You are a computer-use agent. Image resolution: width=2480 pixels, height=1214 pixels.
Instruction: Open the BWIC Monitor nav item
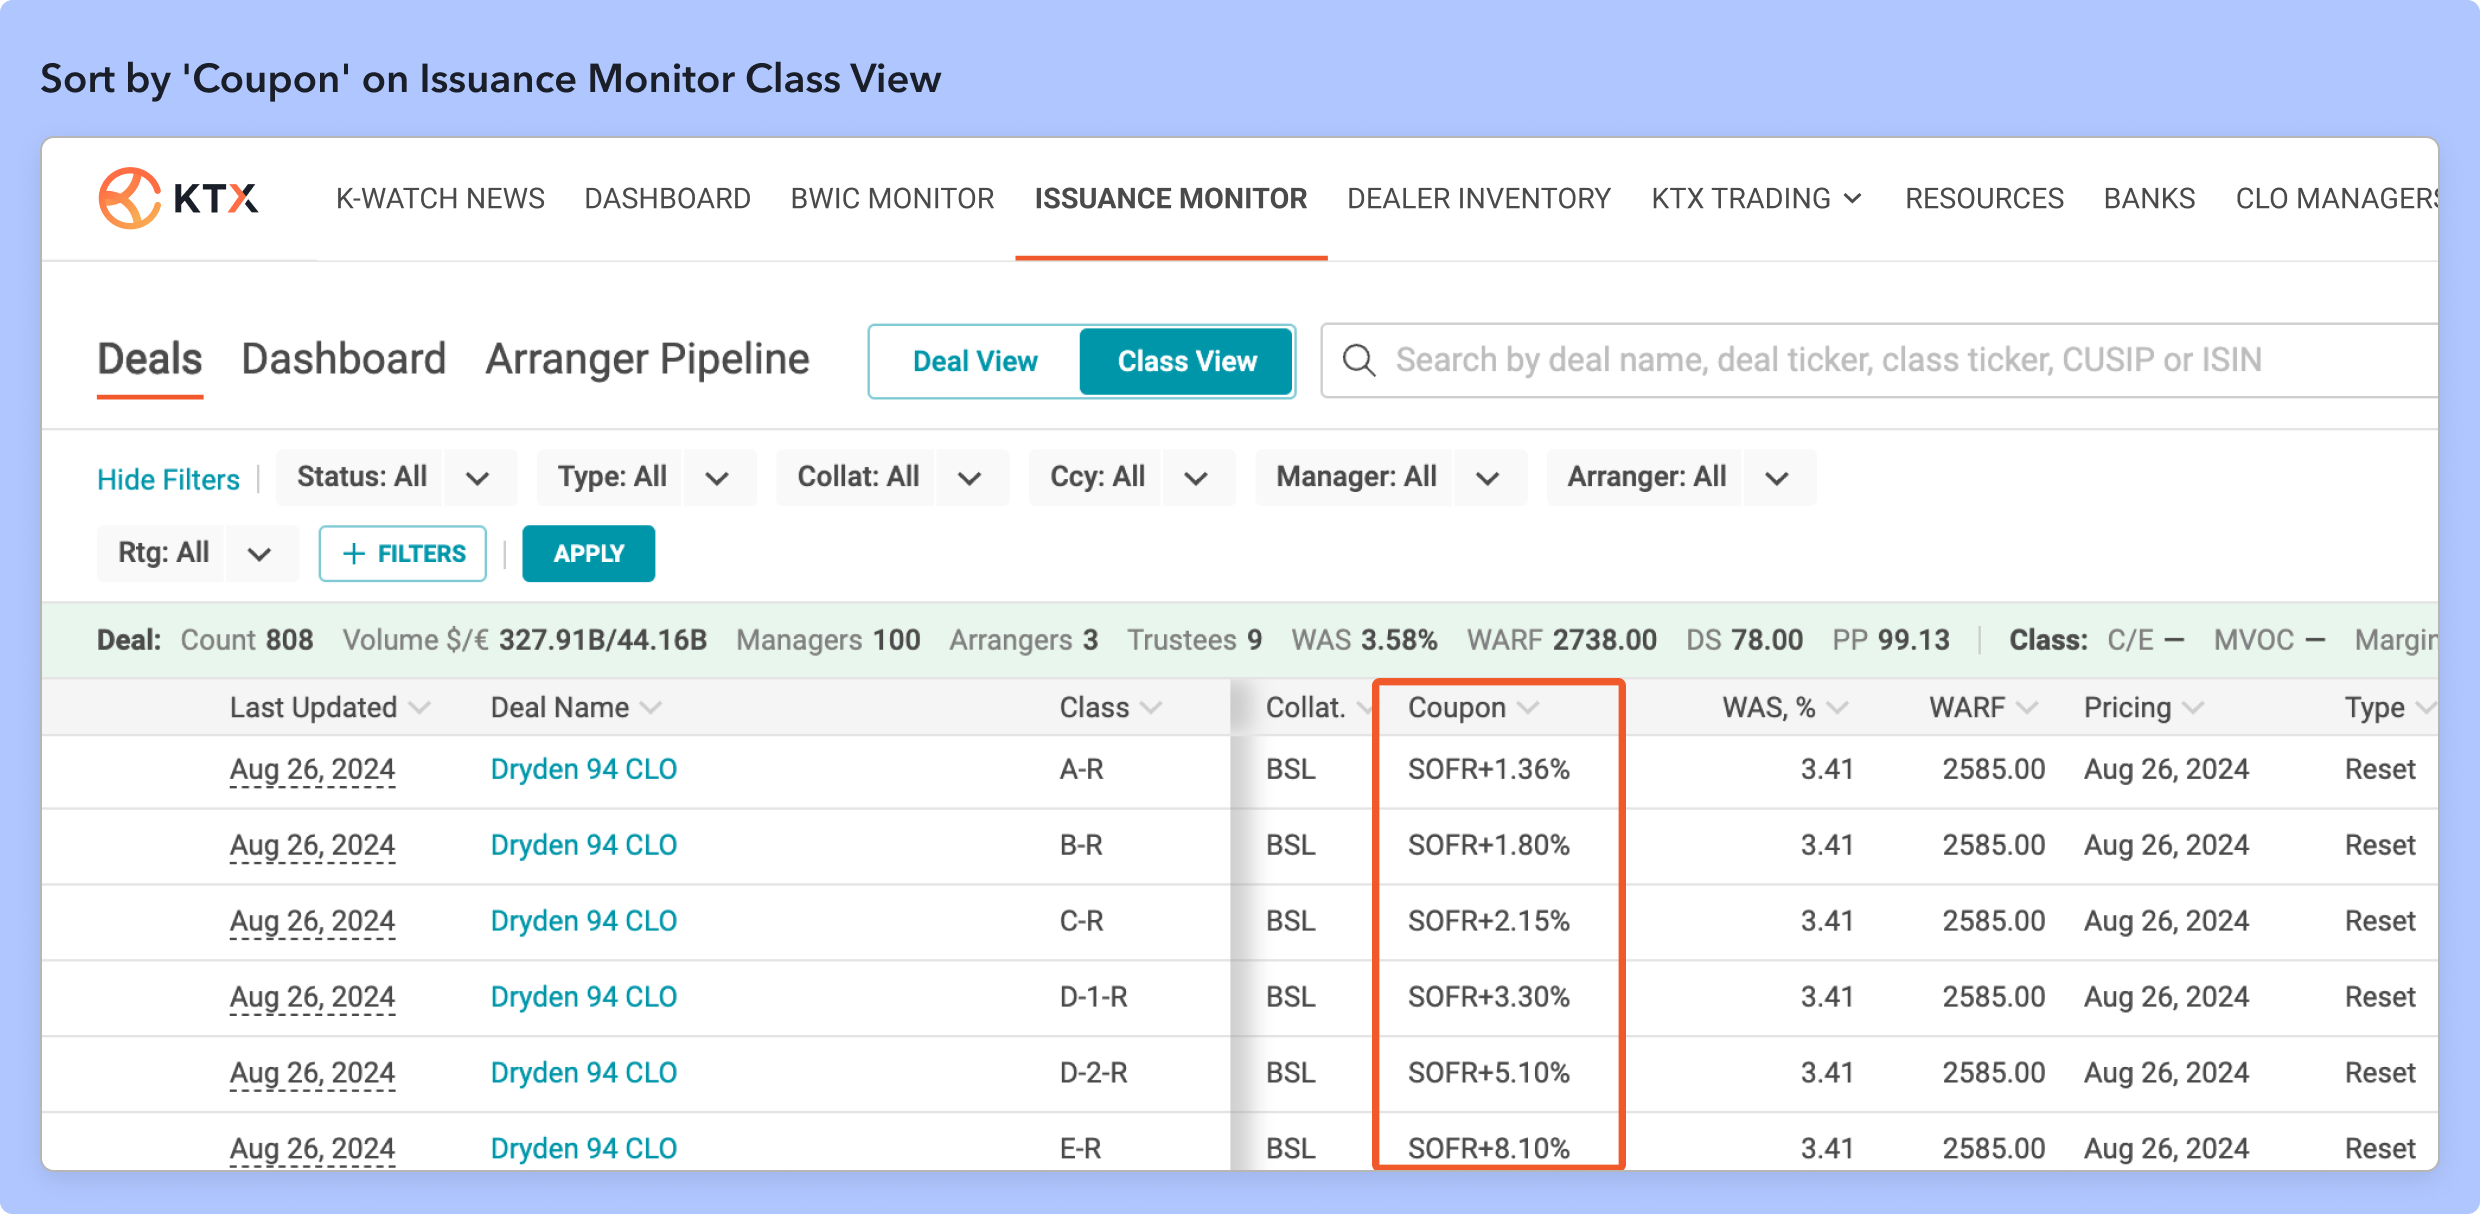(892, 198)
